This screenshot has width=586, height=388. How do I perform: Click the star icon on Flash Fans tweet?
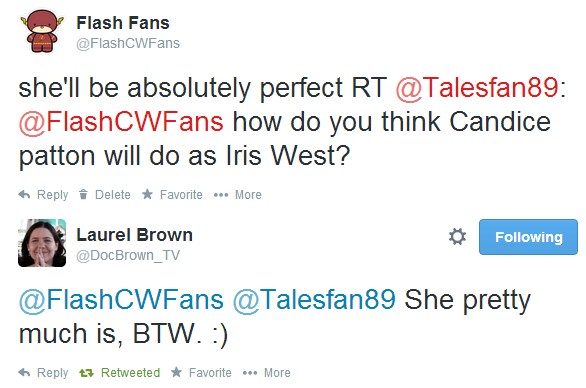pos(147,194)
